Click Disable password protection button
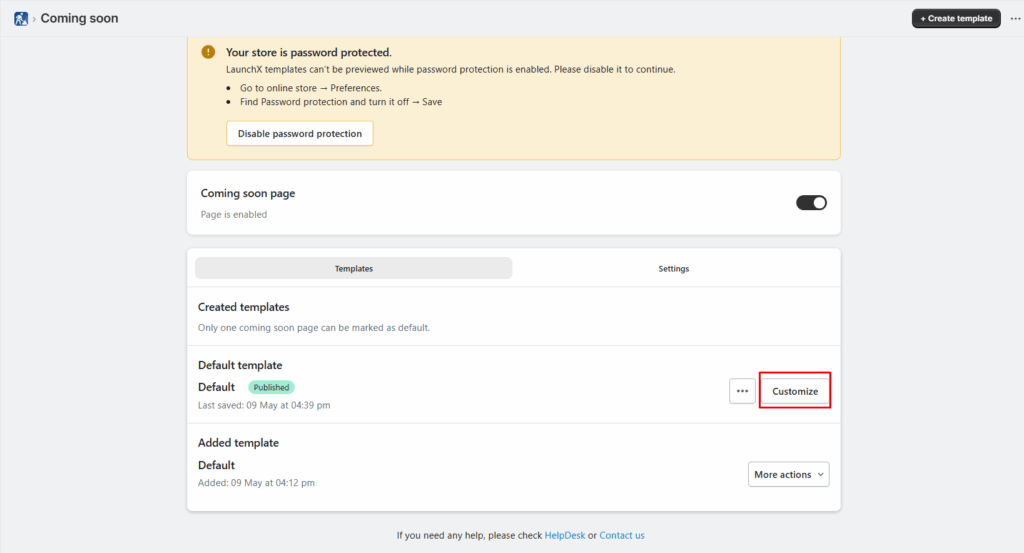1024x553 pixels. [x=300, y=133]
